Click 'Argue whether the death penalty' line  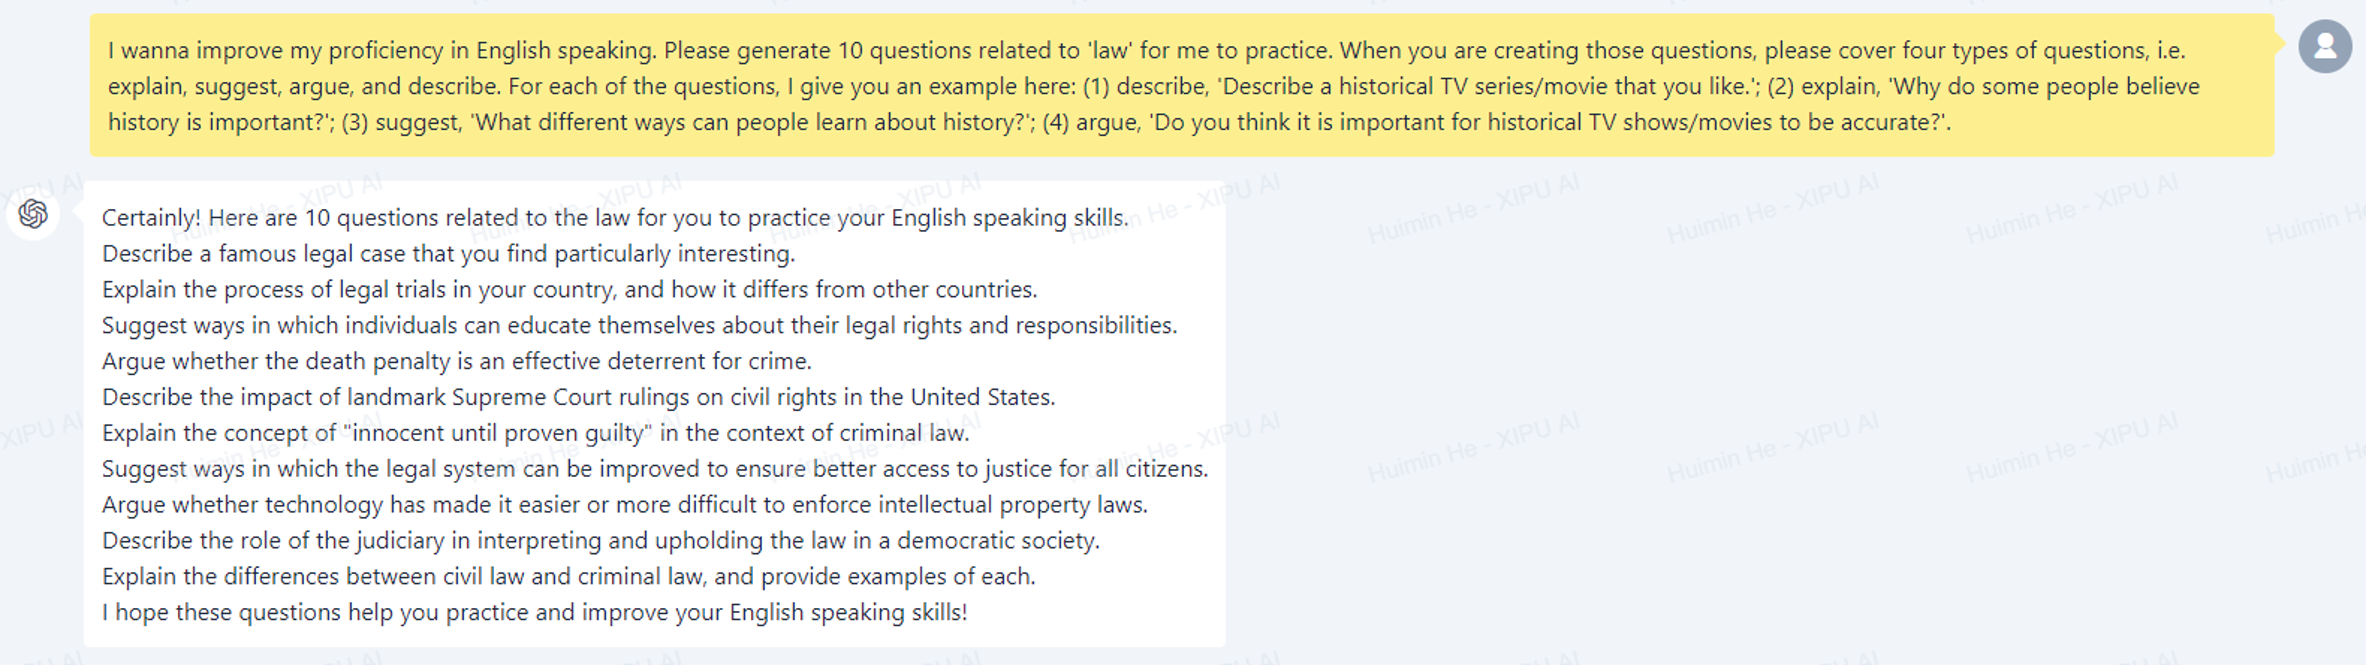click(x=456, y=361)
